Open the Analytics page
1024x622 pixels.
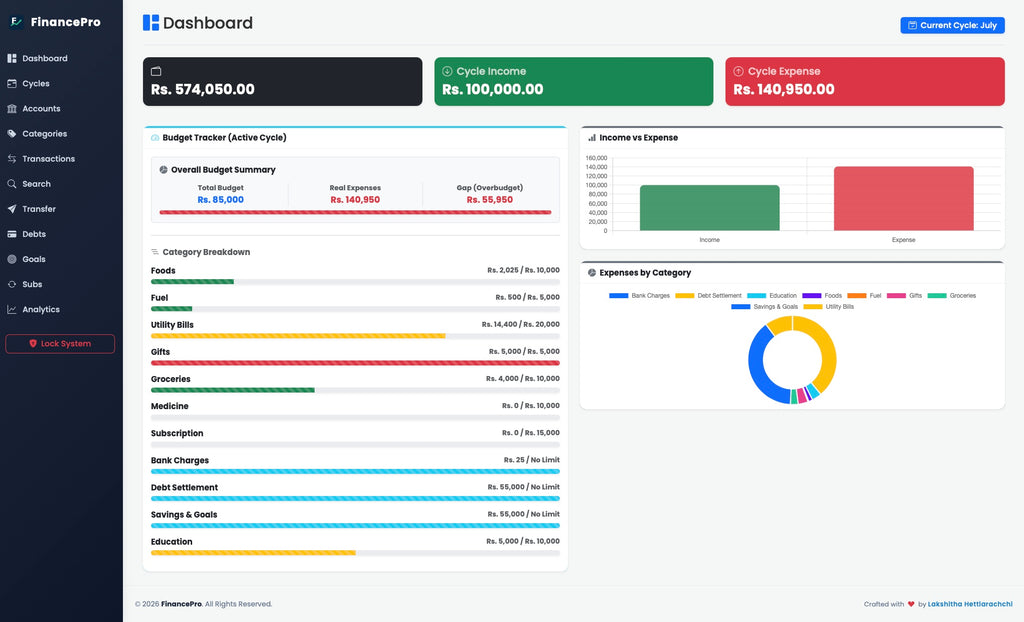pyautogui.click(x=61, y=310)
